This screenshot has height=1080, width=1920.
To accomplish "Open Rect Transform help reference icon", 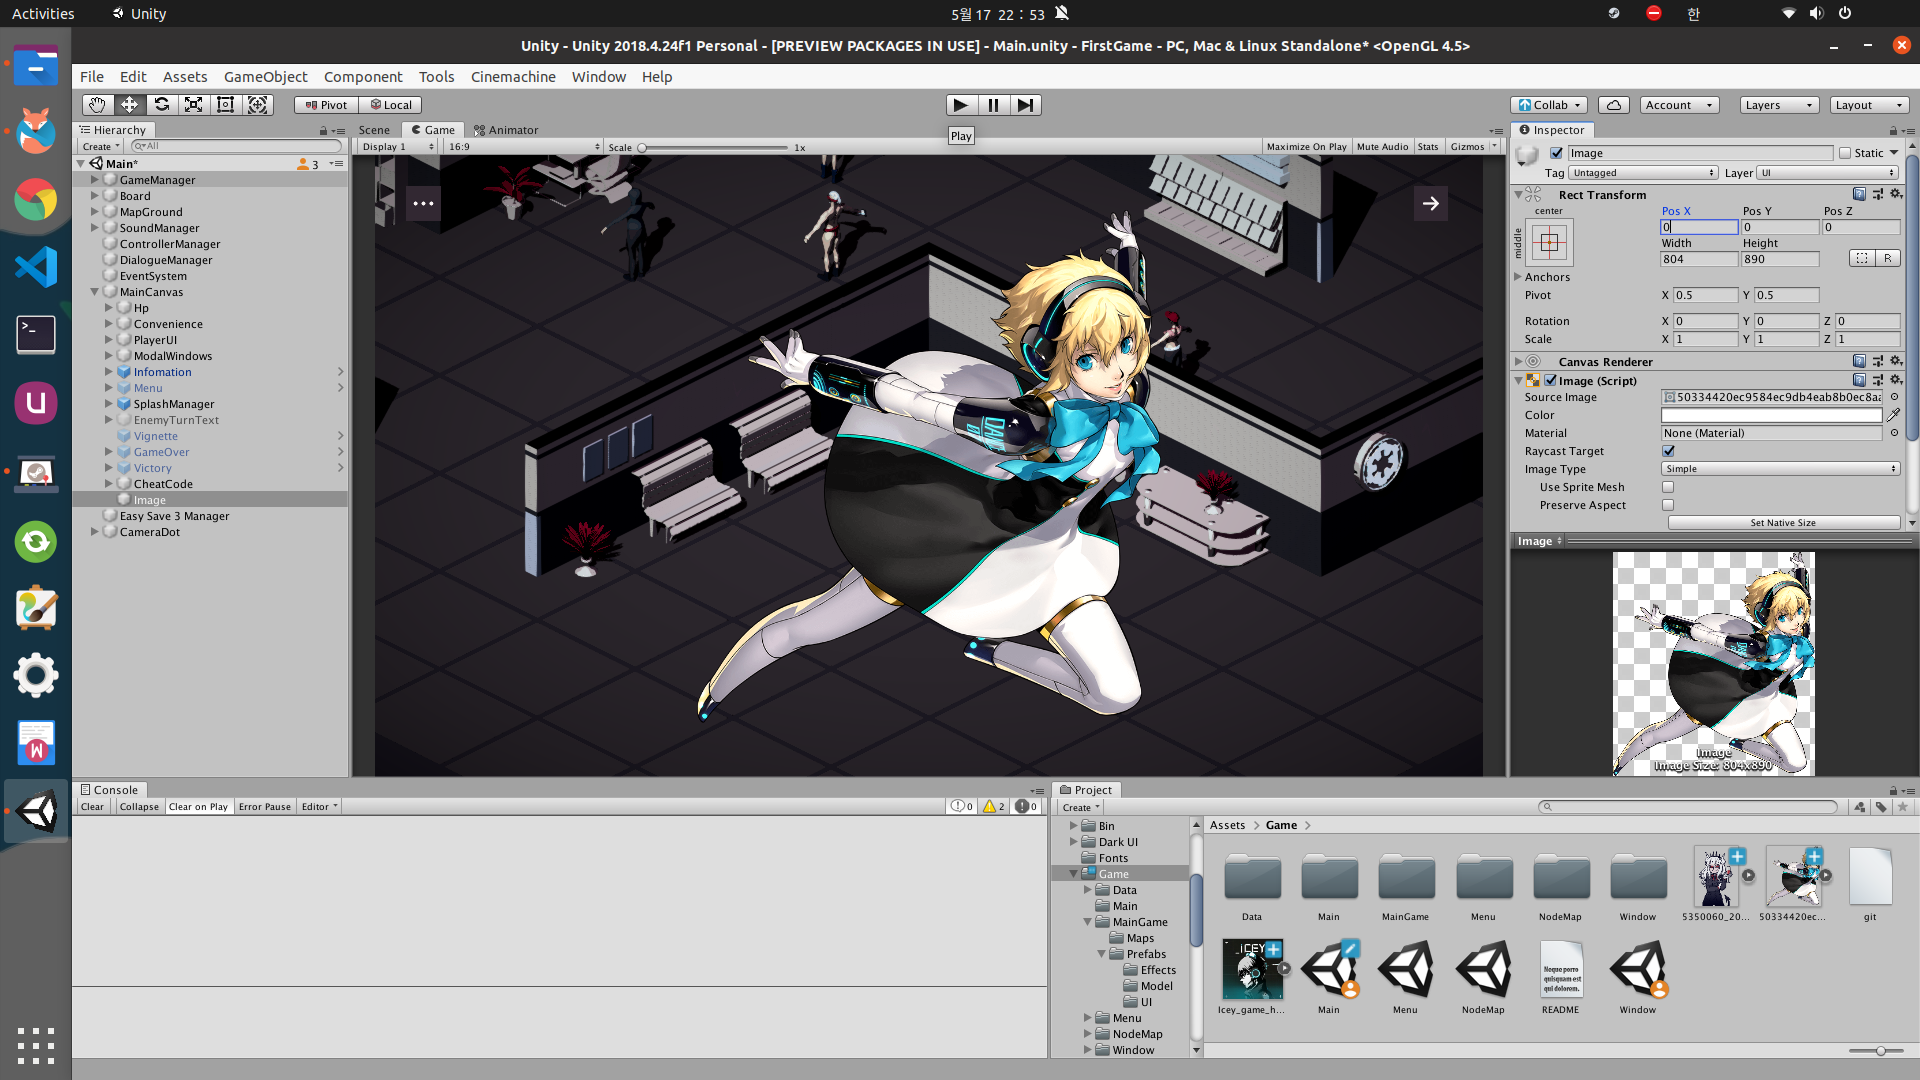I will 1859,194.
